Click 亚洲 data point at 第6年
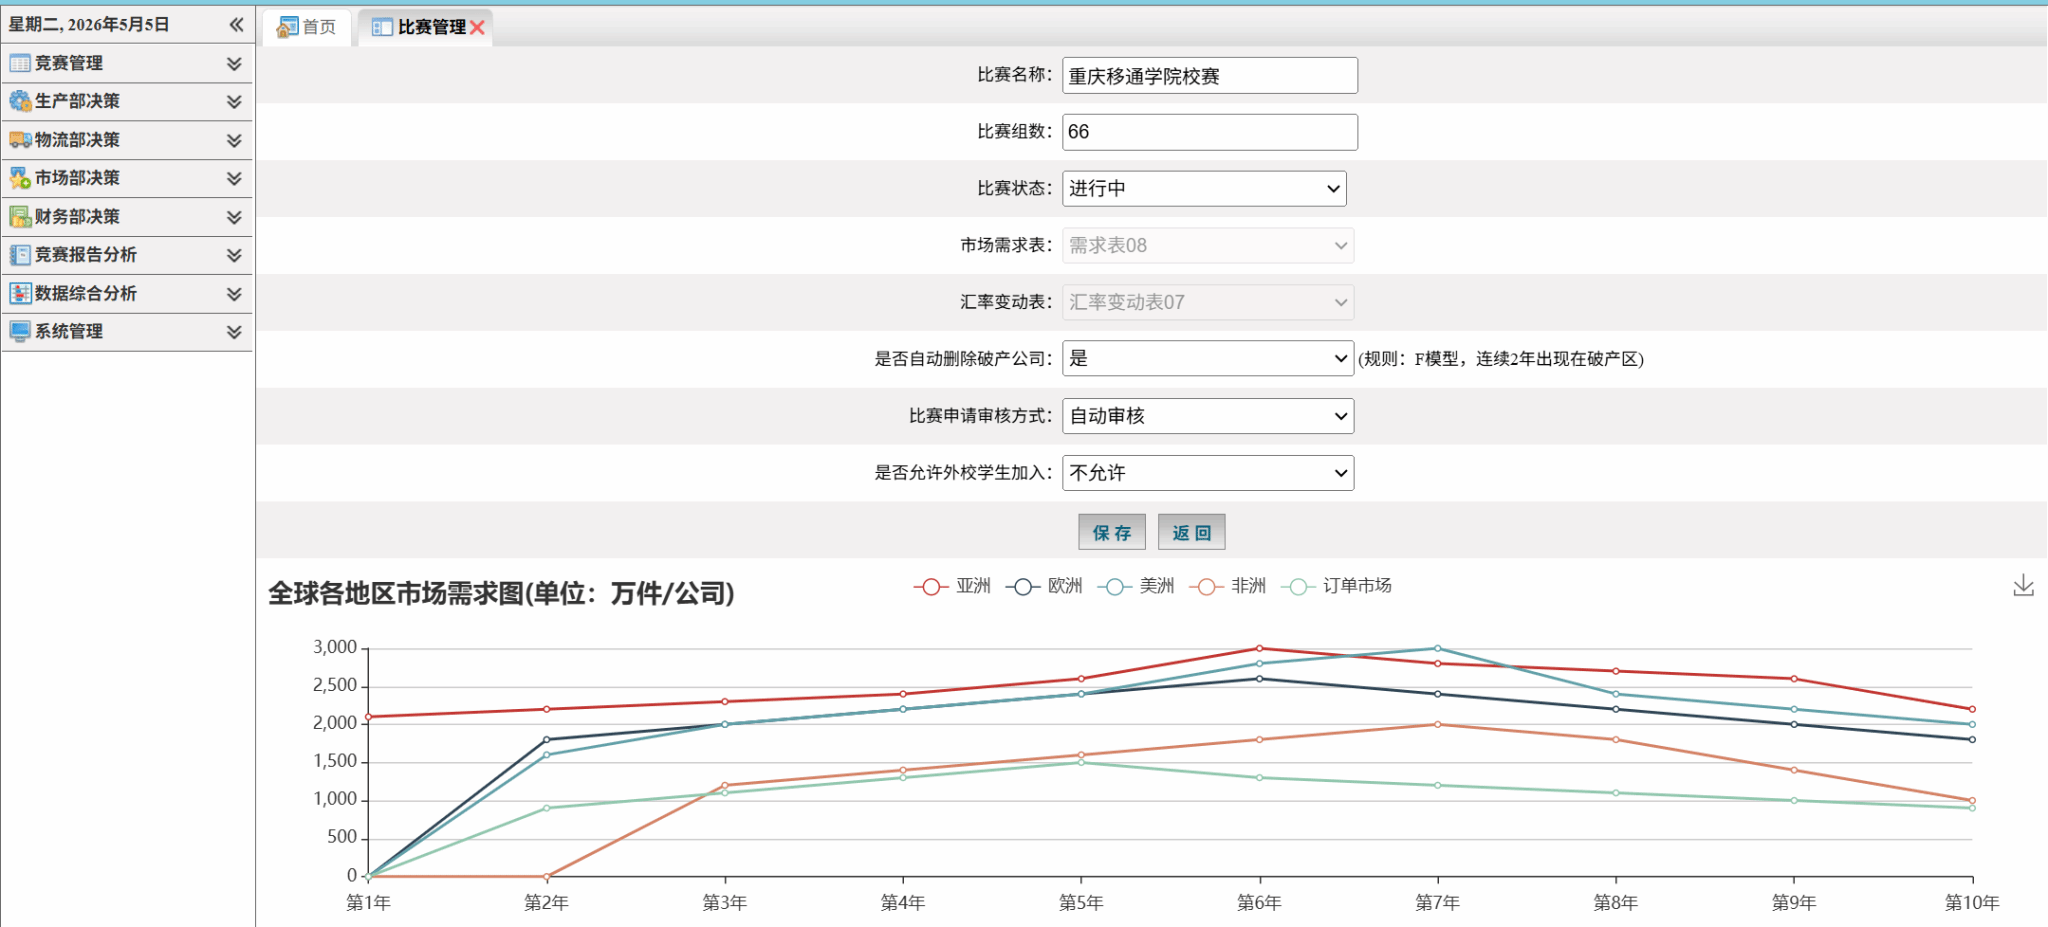This screenshot has height=927, width=2048. tap(1259, 648)
